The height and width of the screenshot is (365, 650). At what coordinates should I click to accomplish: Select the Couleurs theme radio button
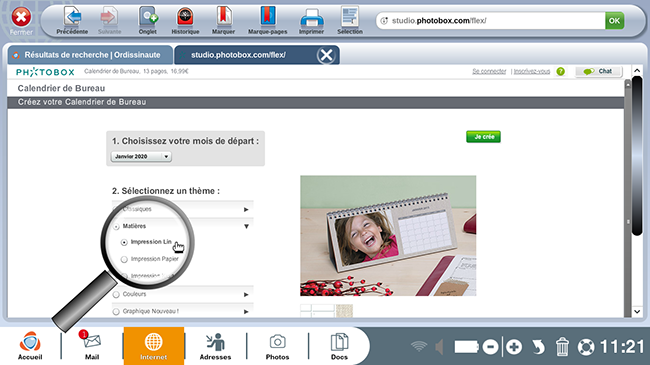point(116,294)
